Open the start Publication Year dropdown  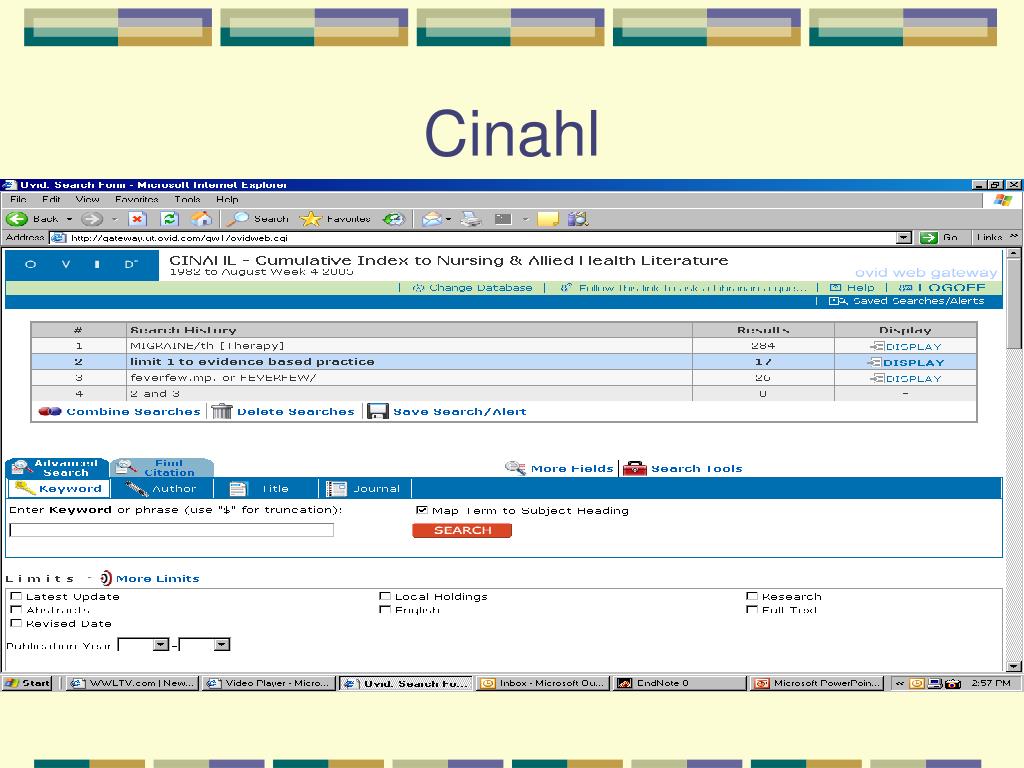[x=161, y=645]
